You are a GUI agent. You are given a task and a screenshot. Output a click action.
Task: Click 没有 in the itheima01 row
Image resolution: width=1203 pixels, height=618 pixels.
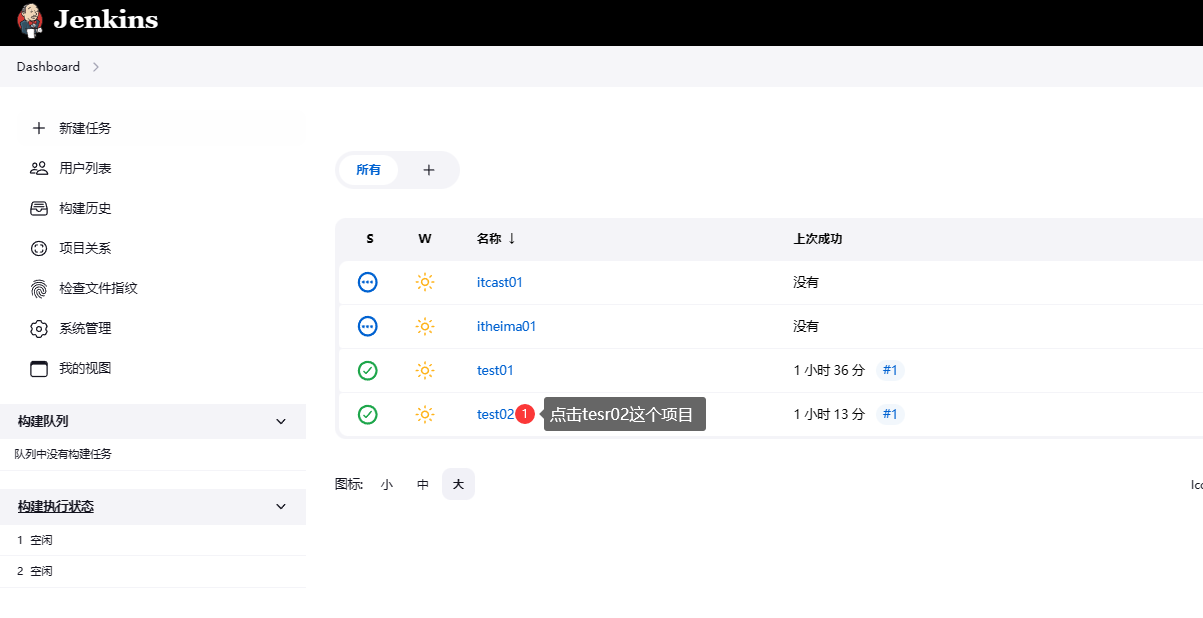point(806,326)
